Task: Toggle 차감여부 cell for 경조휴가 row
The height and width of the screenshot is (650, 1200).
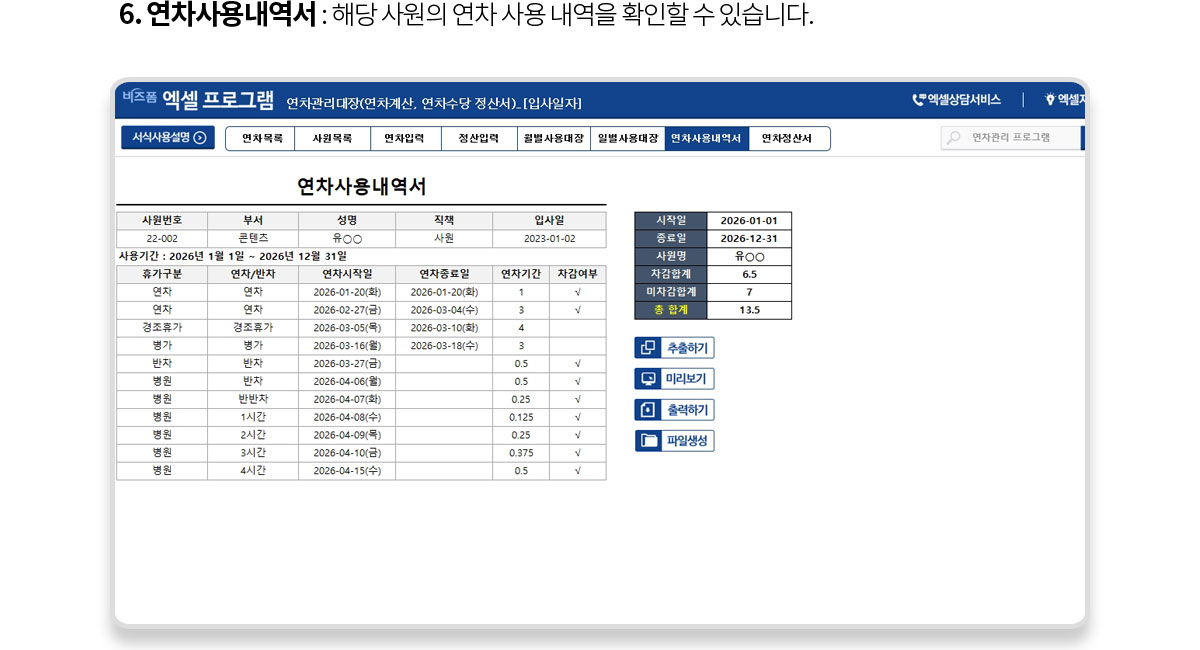Action: pyautogui.click(x=577, y=327)
